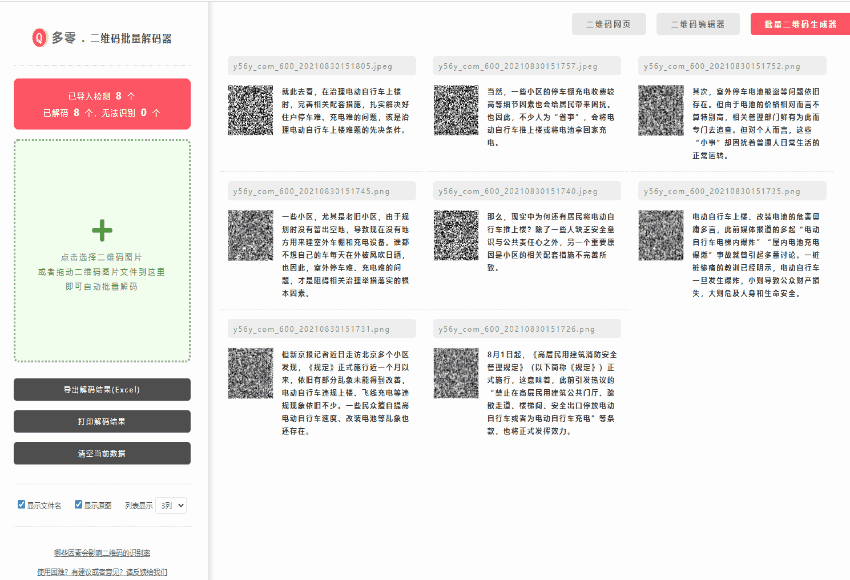850x580 pixels.
Task: Click decoded text starting with 8月1日起
Action: click(x=552, y=392)
